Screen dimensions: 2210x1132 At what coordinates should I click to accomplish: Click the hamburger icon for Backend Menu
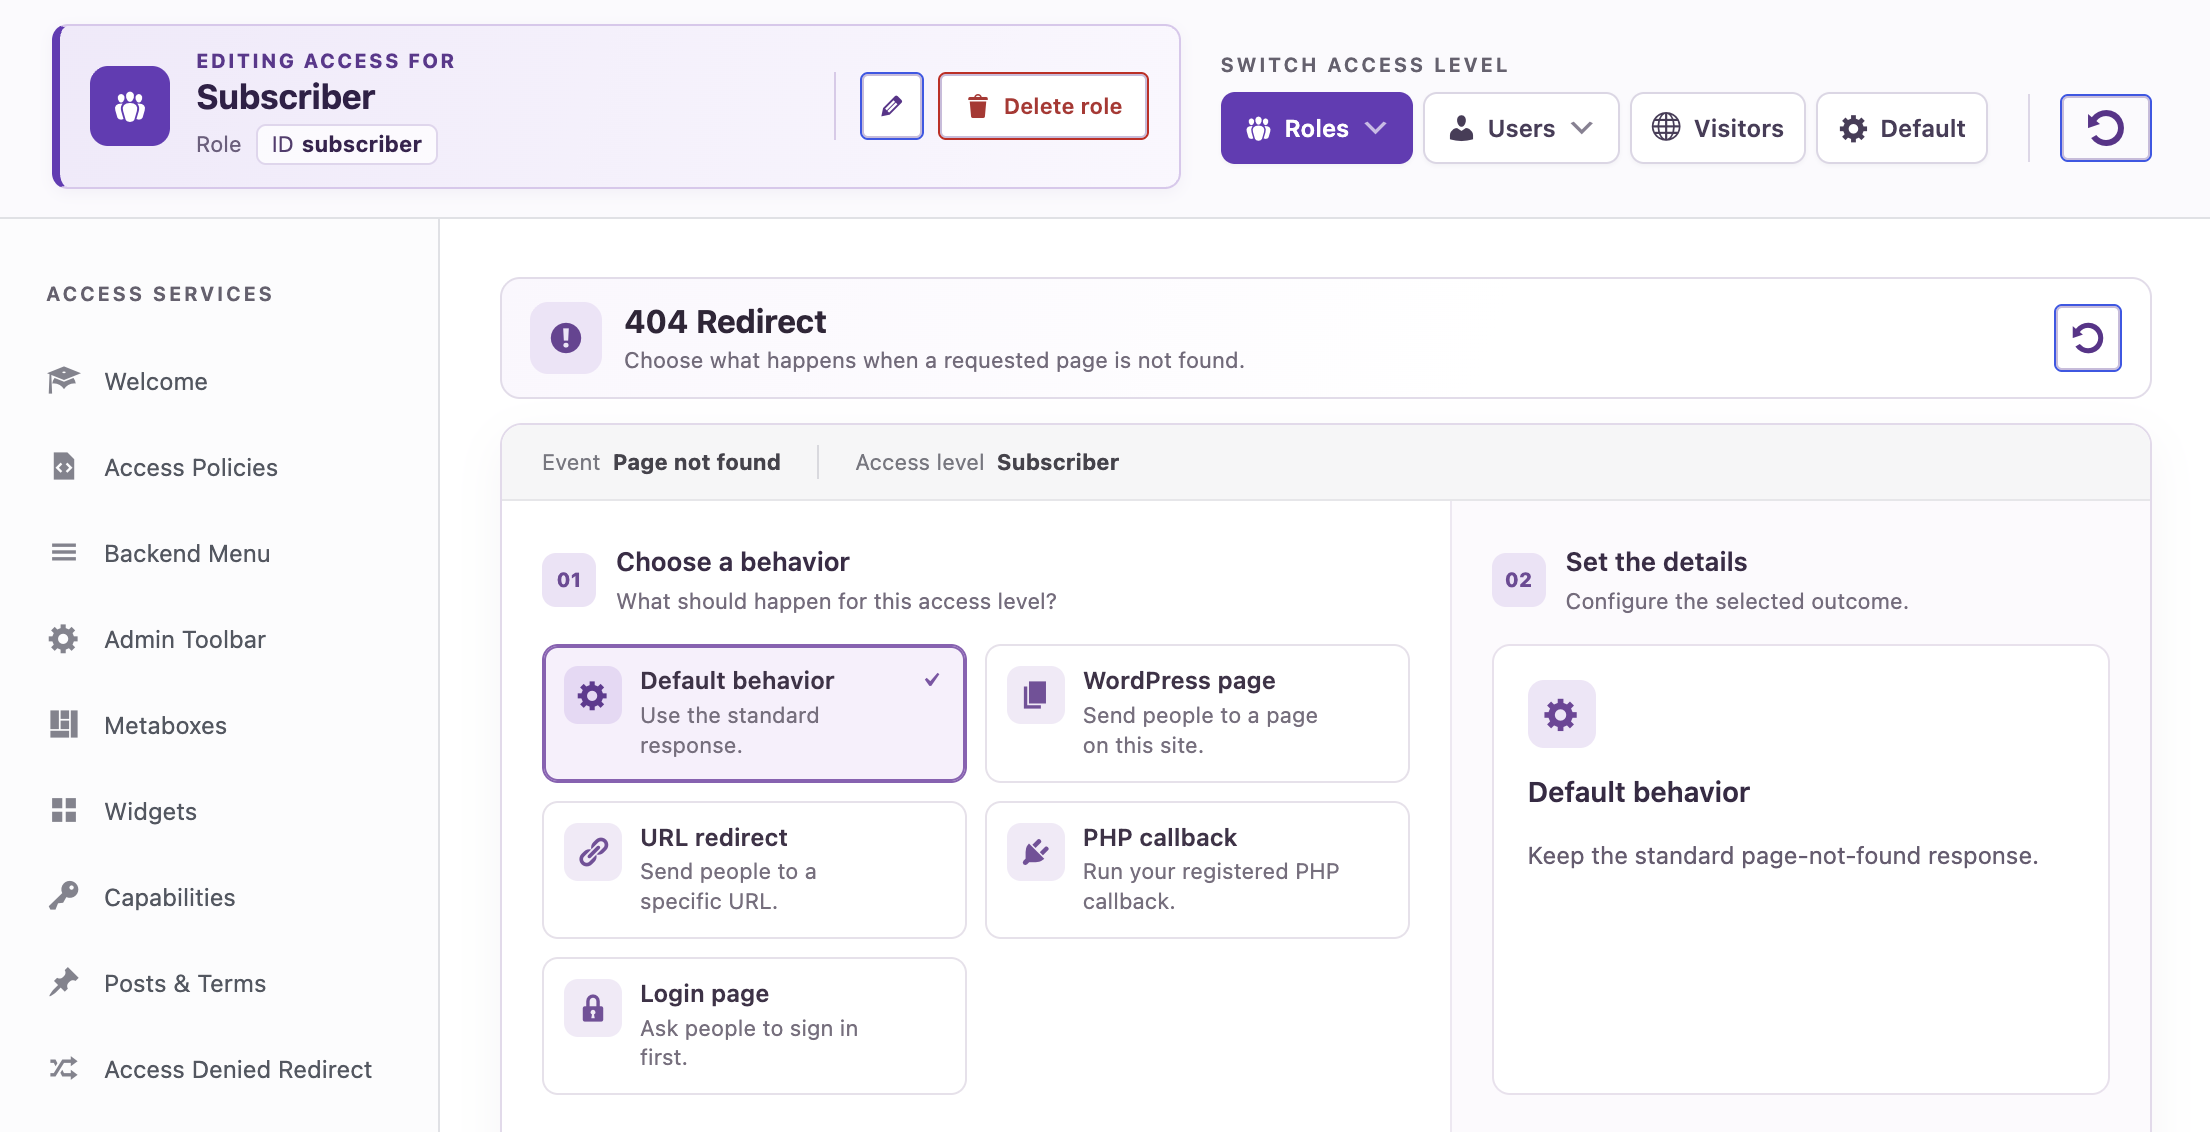coord(64,553)
